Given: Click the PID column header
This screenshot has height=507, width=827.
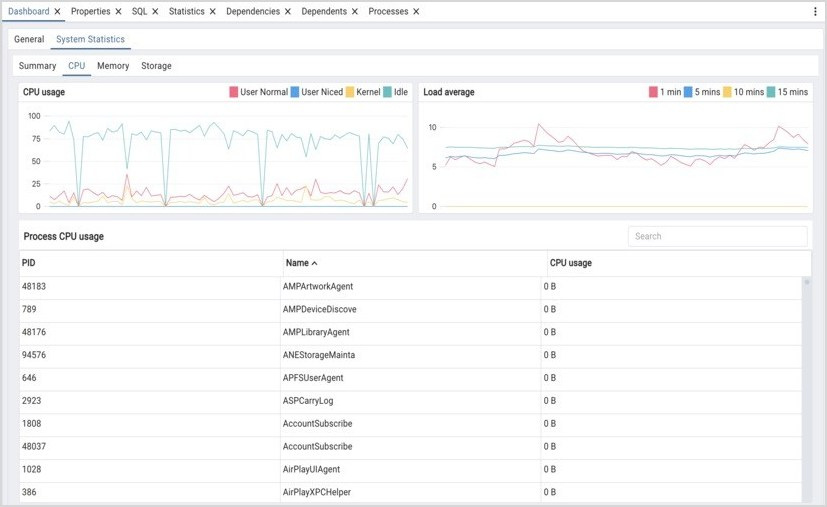Looking at the screenshot, I should 29,263.
